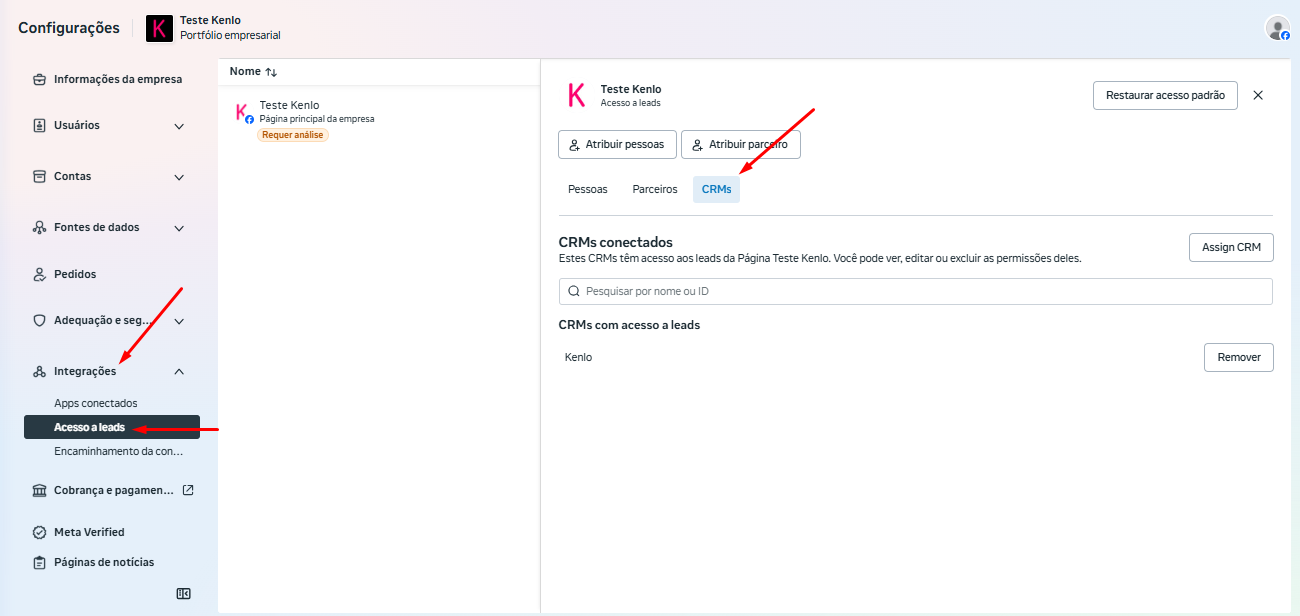Viewport: 1300px width, 616px height.
Task: Open Encaminhamento da conversão menu item
Action: click(118, 451)
